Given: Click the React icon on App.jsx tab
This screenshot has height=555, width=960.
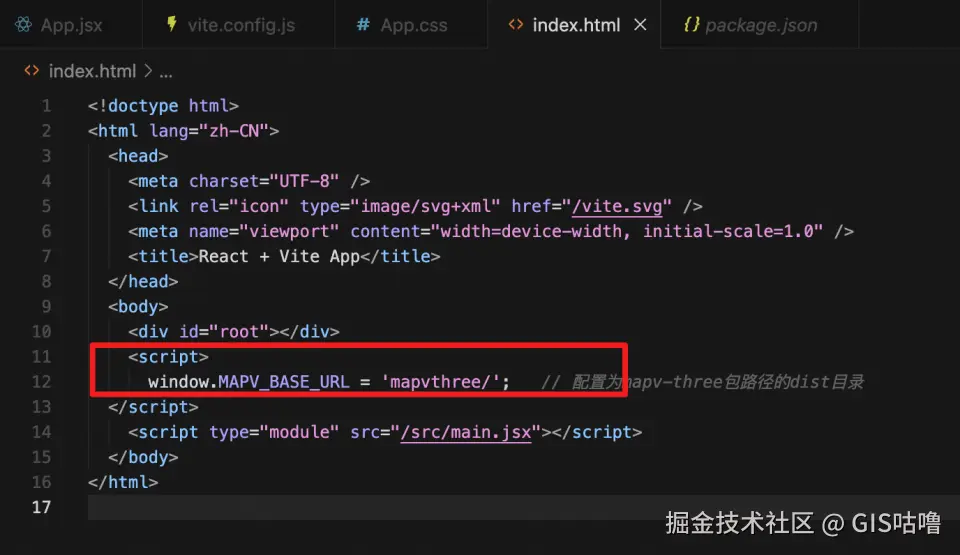Looking at the screenshot, I should [23, 25].
